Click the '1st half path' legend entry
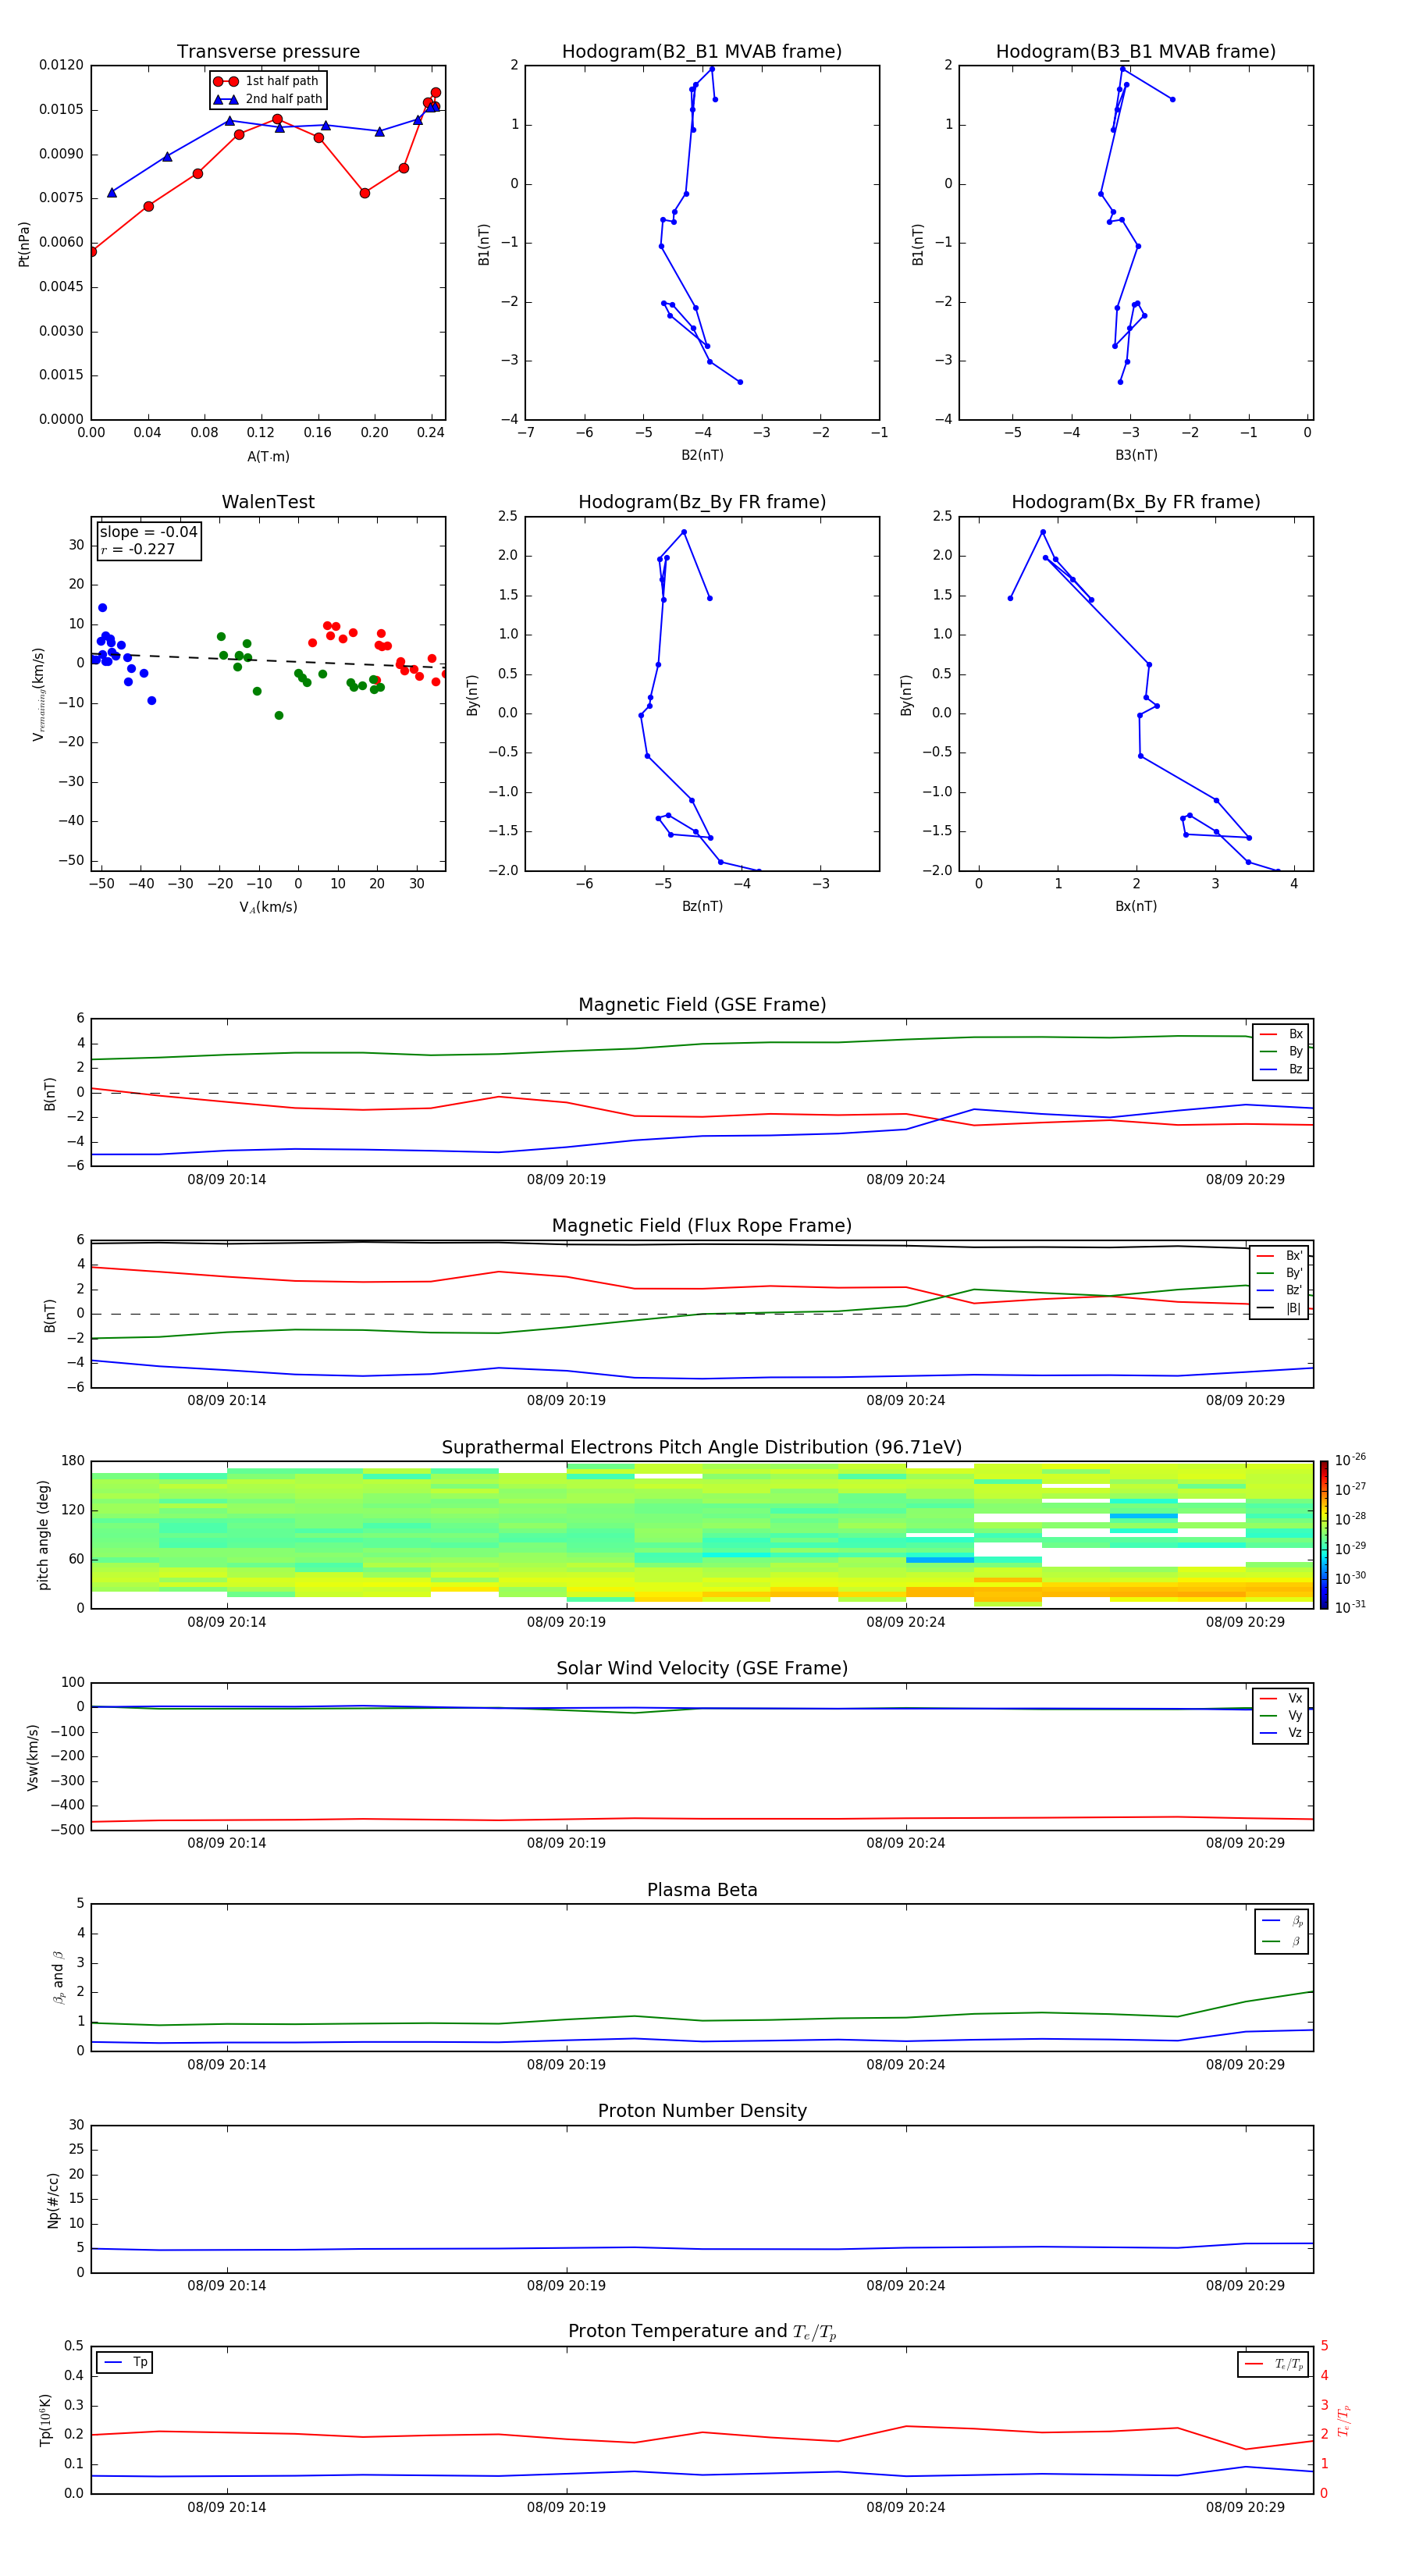The image size is (1405, 2576). [x=266, y=81]
